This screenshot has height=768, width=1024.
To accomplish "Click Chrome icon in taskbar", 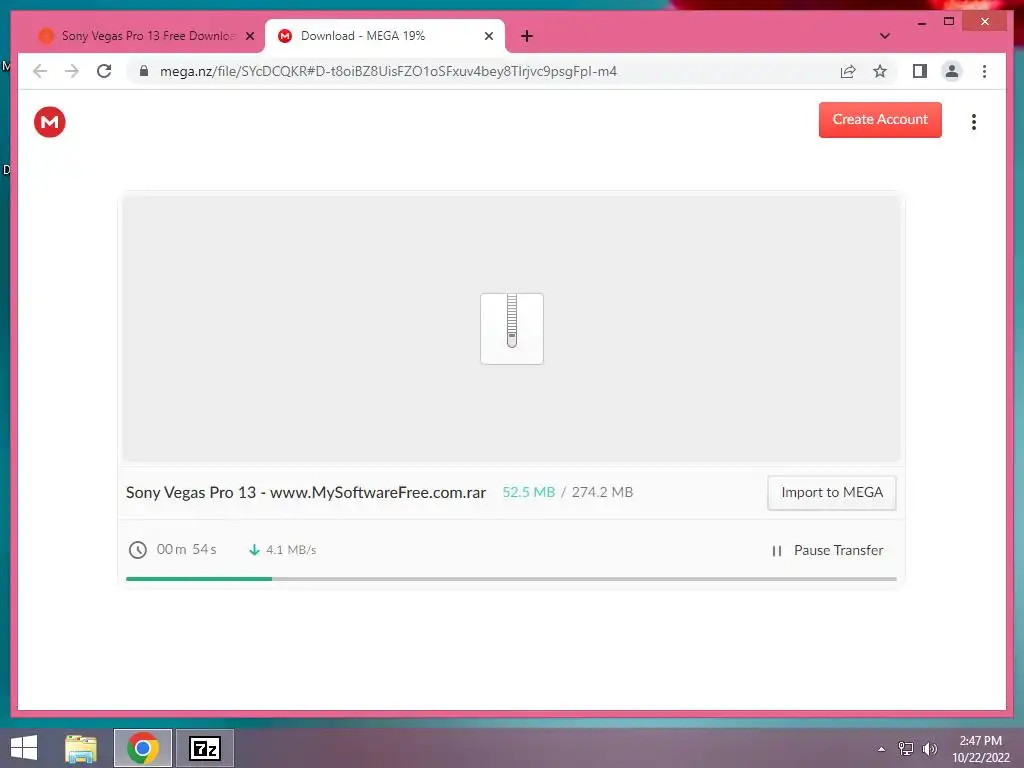I will pyautogui.click(x=143, y=748).
